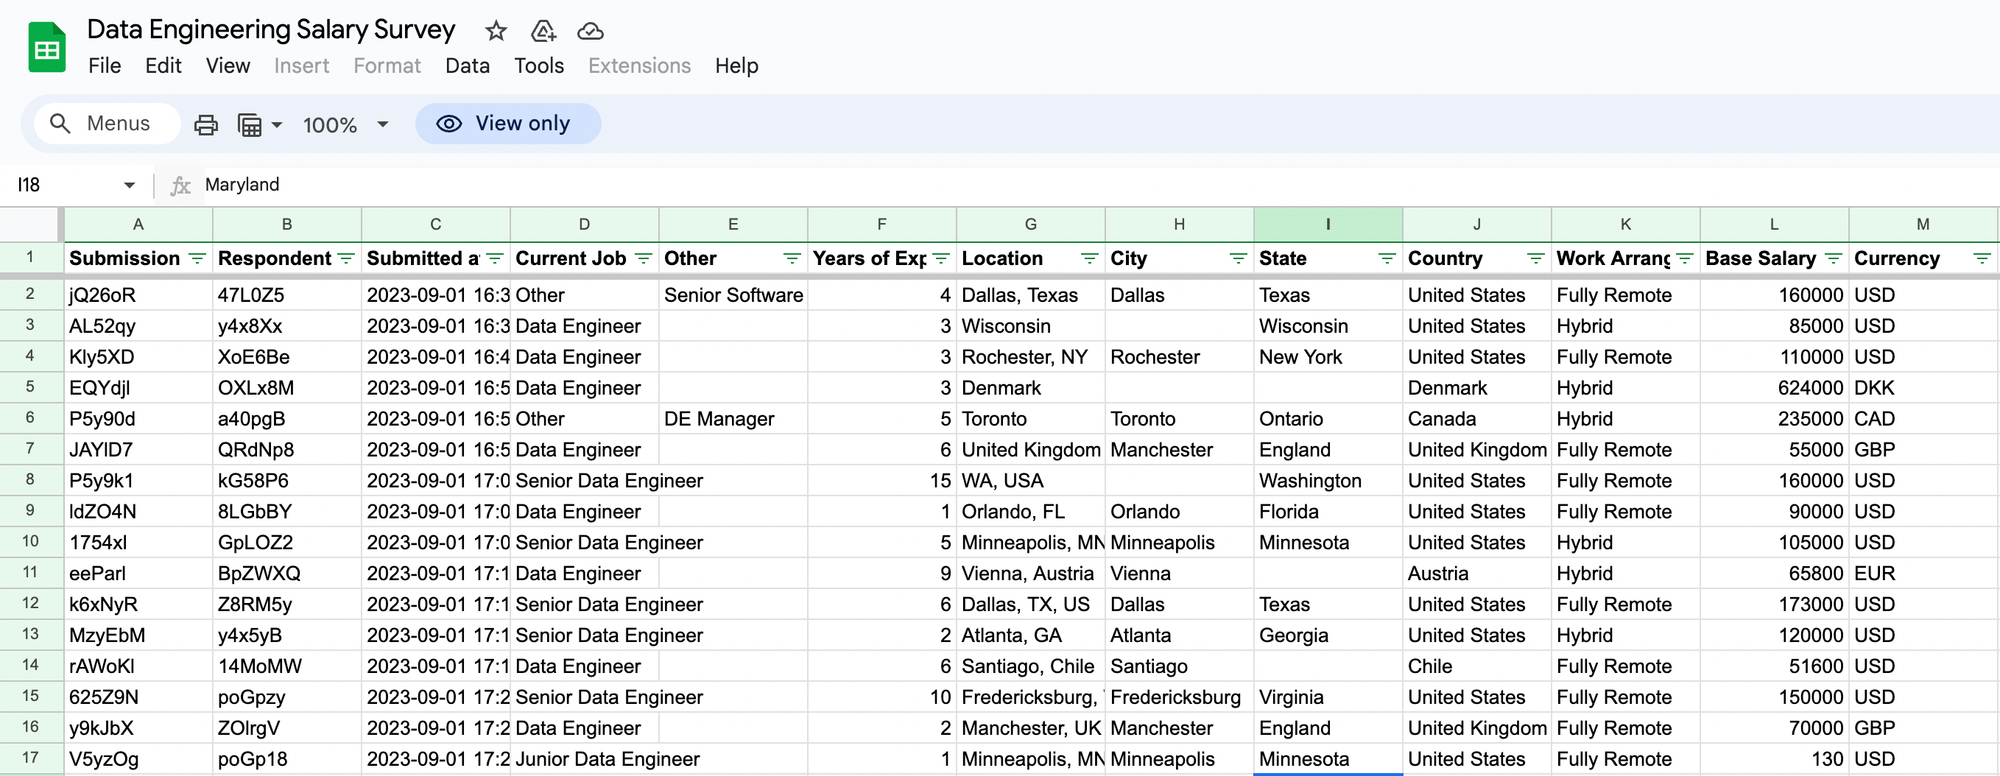Viewport: 2000px width, 776px height.
Task: Open the Submission column filter icon
Action: [197, 258]
